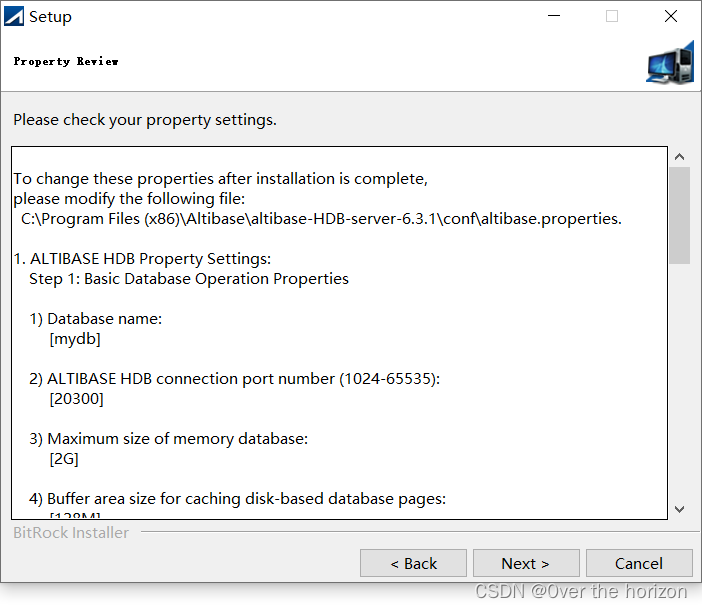The image size is (702, 608).
Task: Click the vertical scrollbar thumb
Action: click(x=680, y=215)
